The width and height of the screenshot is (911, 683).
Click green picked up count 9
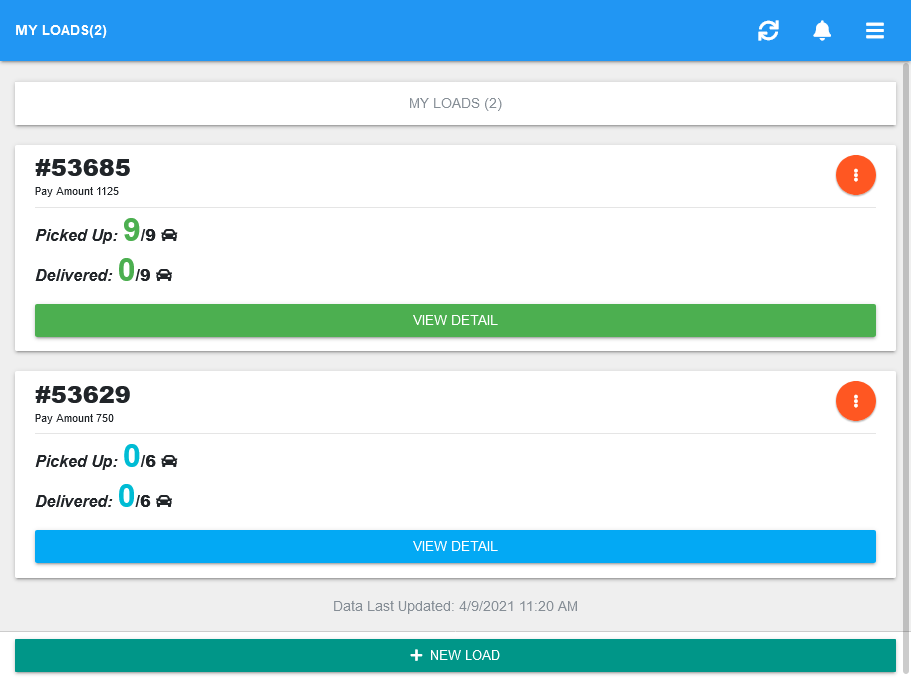coord(131,229)
